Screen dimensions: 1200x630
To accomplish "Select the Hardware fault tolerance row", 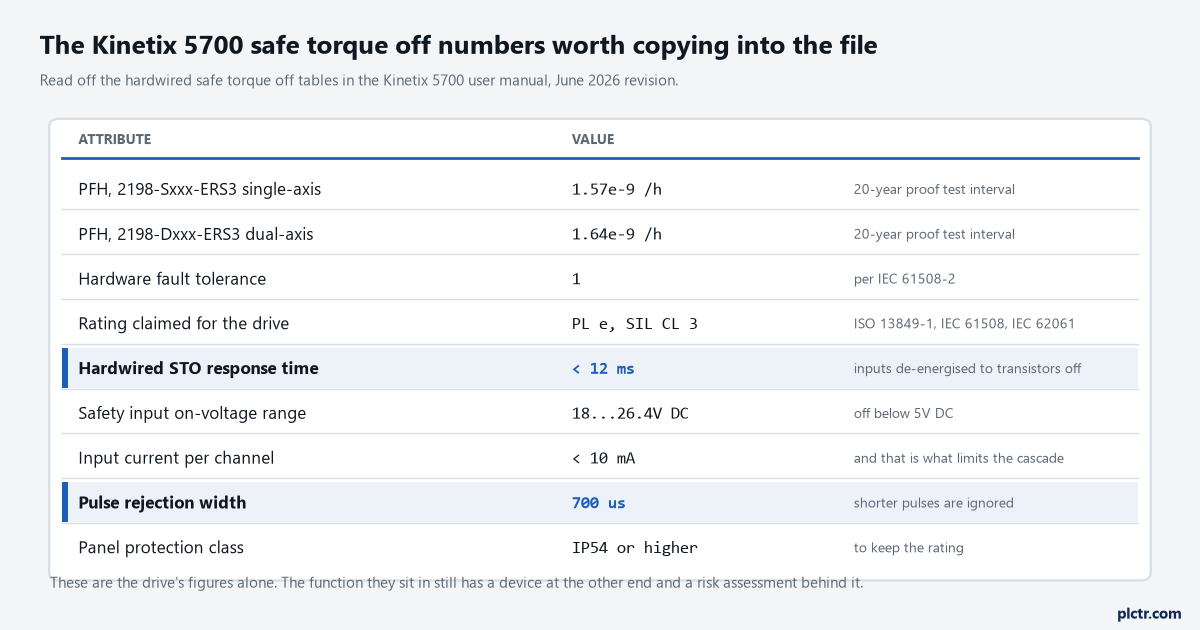I will pos(600,278).
